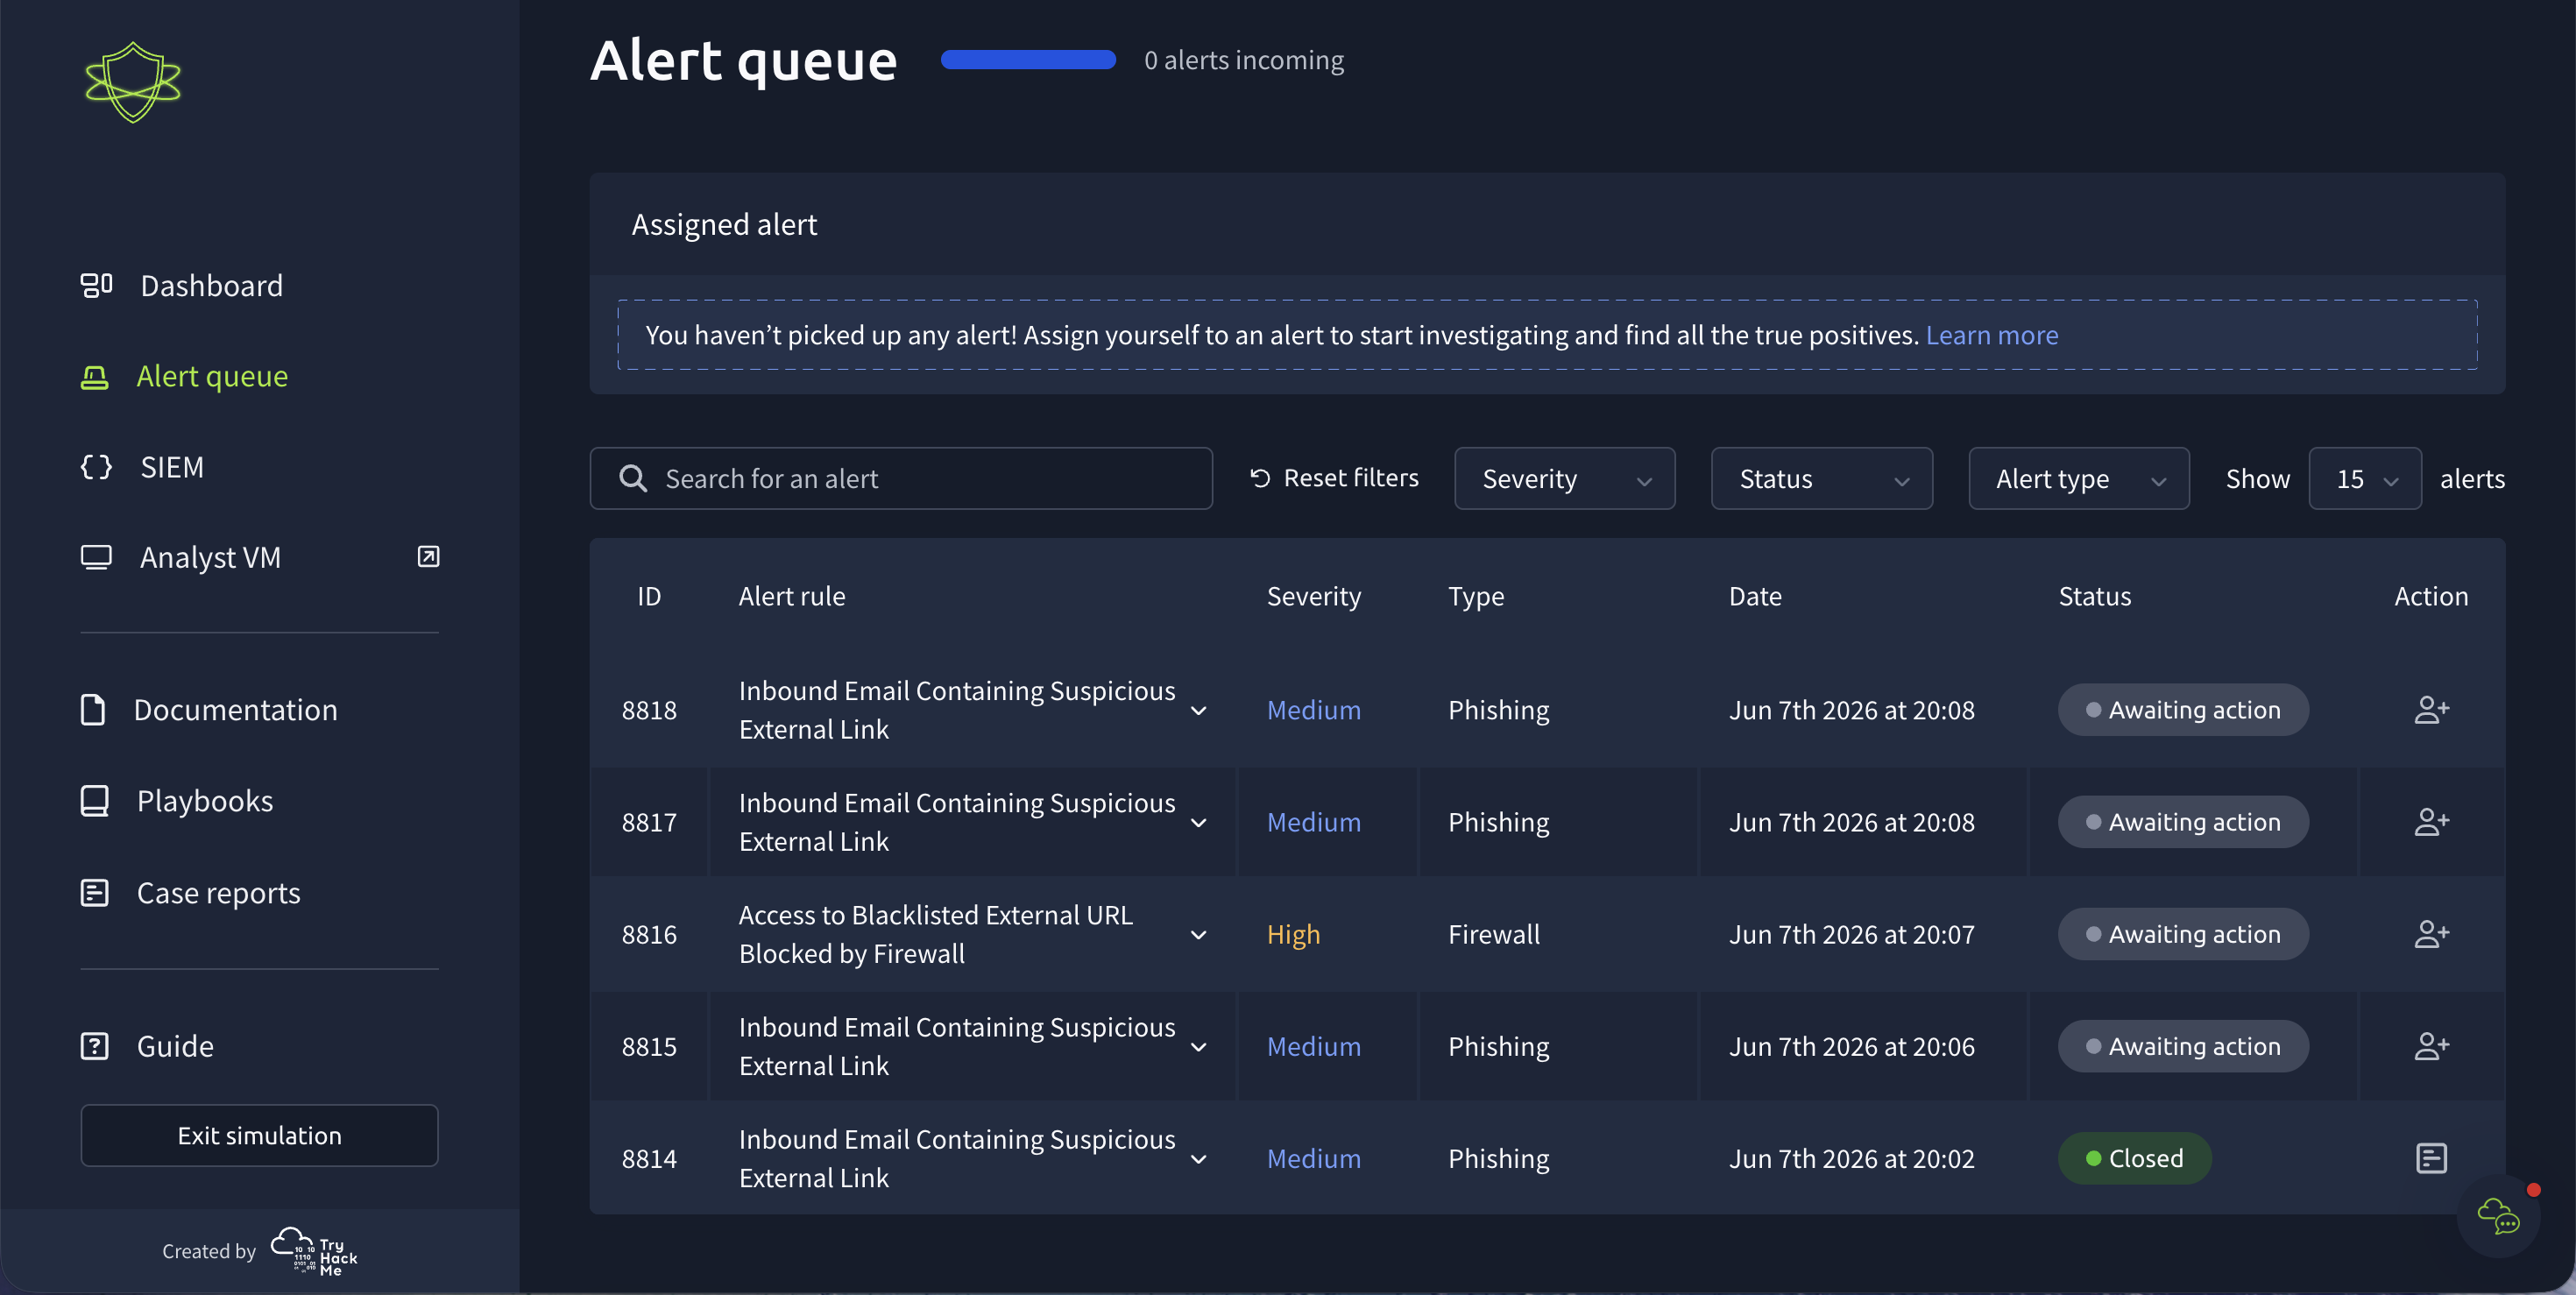The width and height of the screenshot is (2576, 1295).
Task: Click Awaiting action badge for 8818
Action: coord(2183,710)
